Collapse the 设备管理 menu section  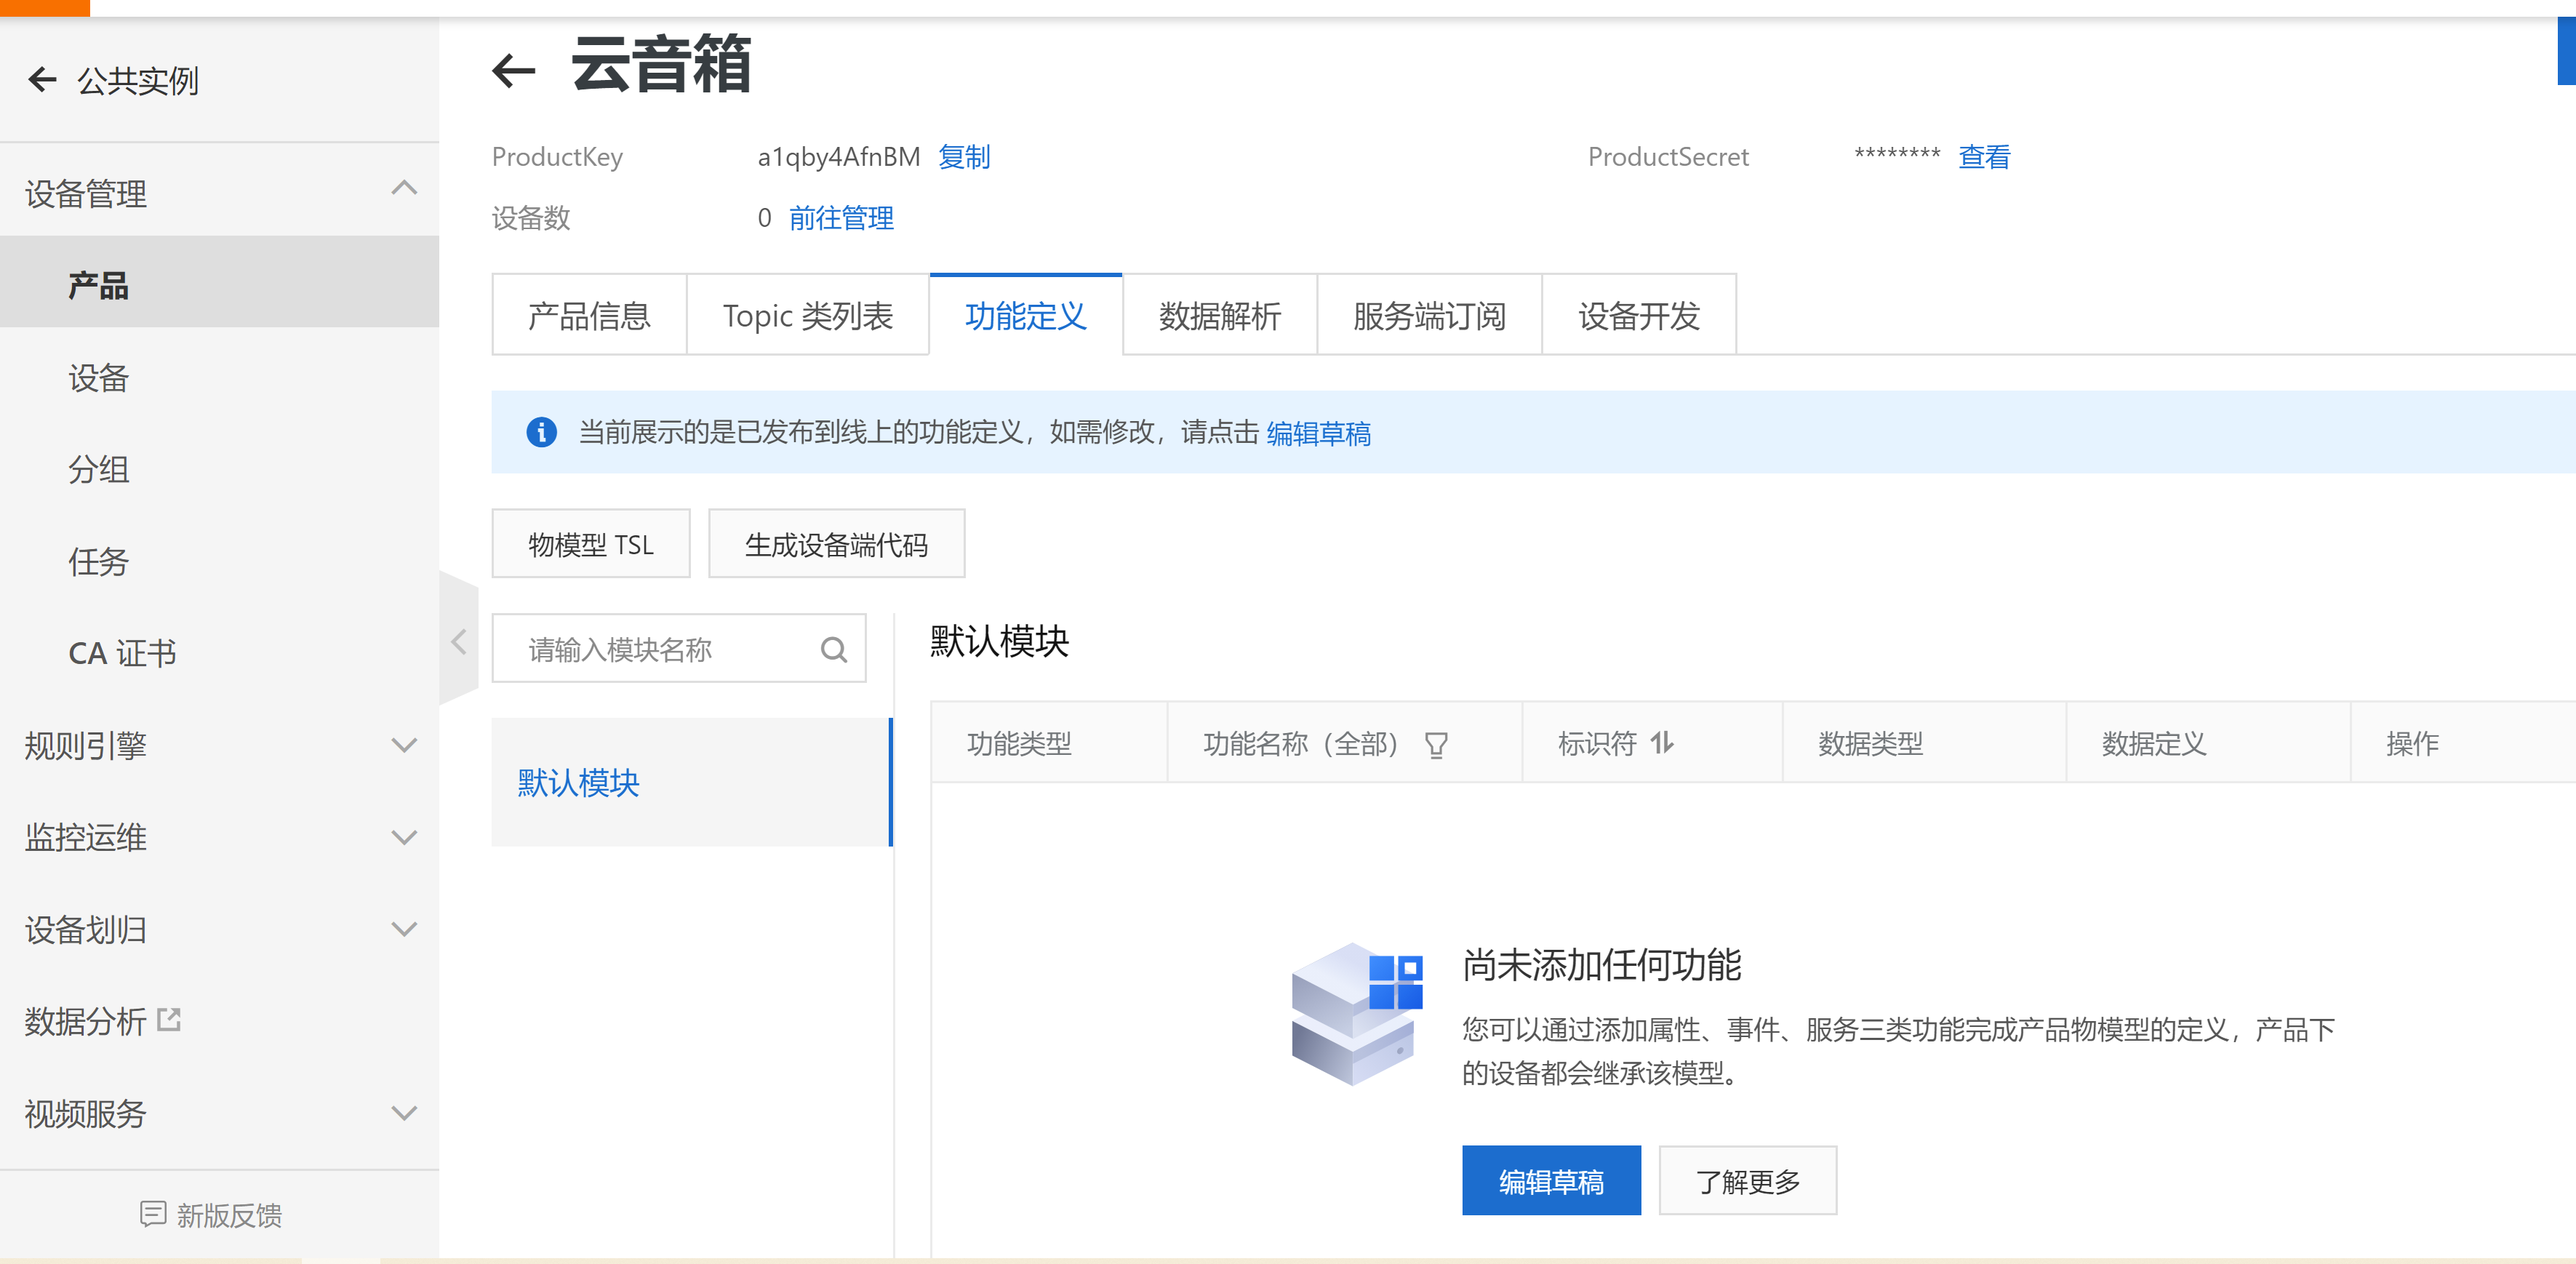pos(404,189)
